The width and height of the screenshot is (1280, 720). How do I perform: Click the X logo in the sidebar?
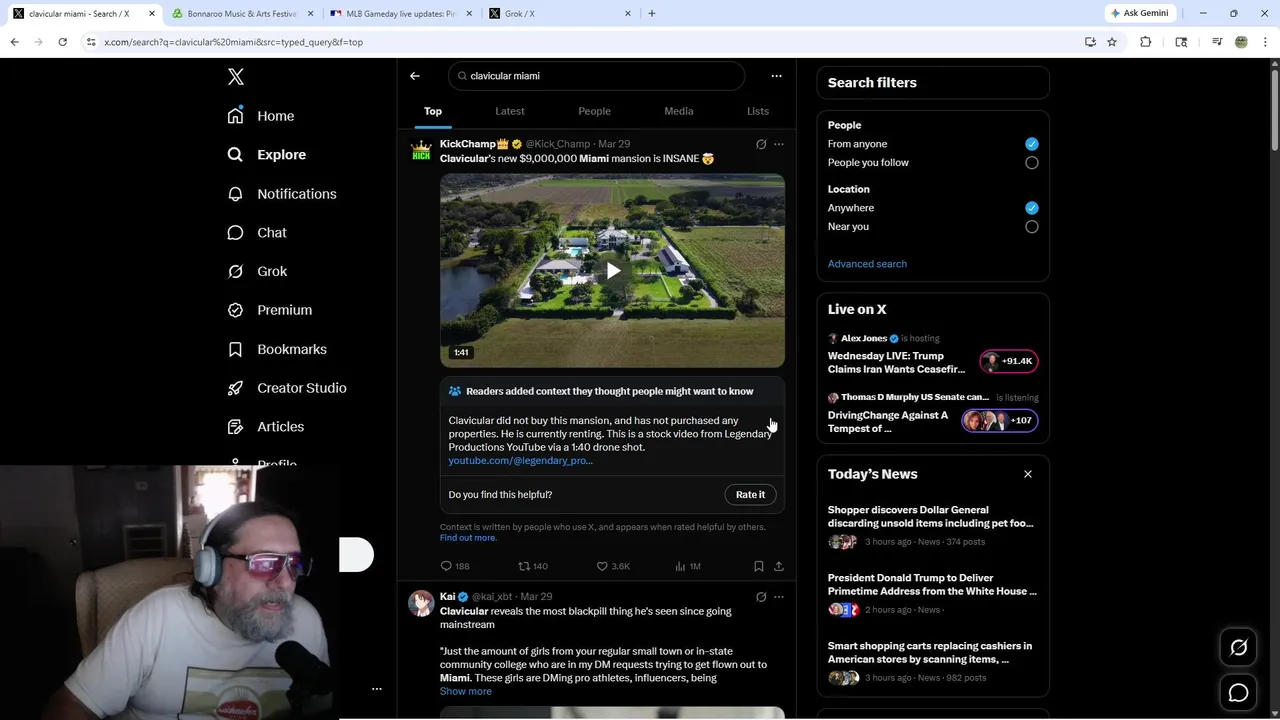pyautogui.click(x=235, y=77)
